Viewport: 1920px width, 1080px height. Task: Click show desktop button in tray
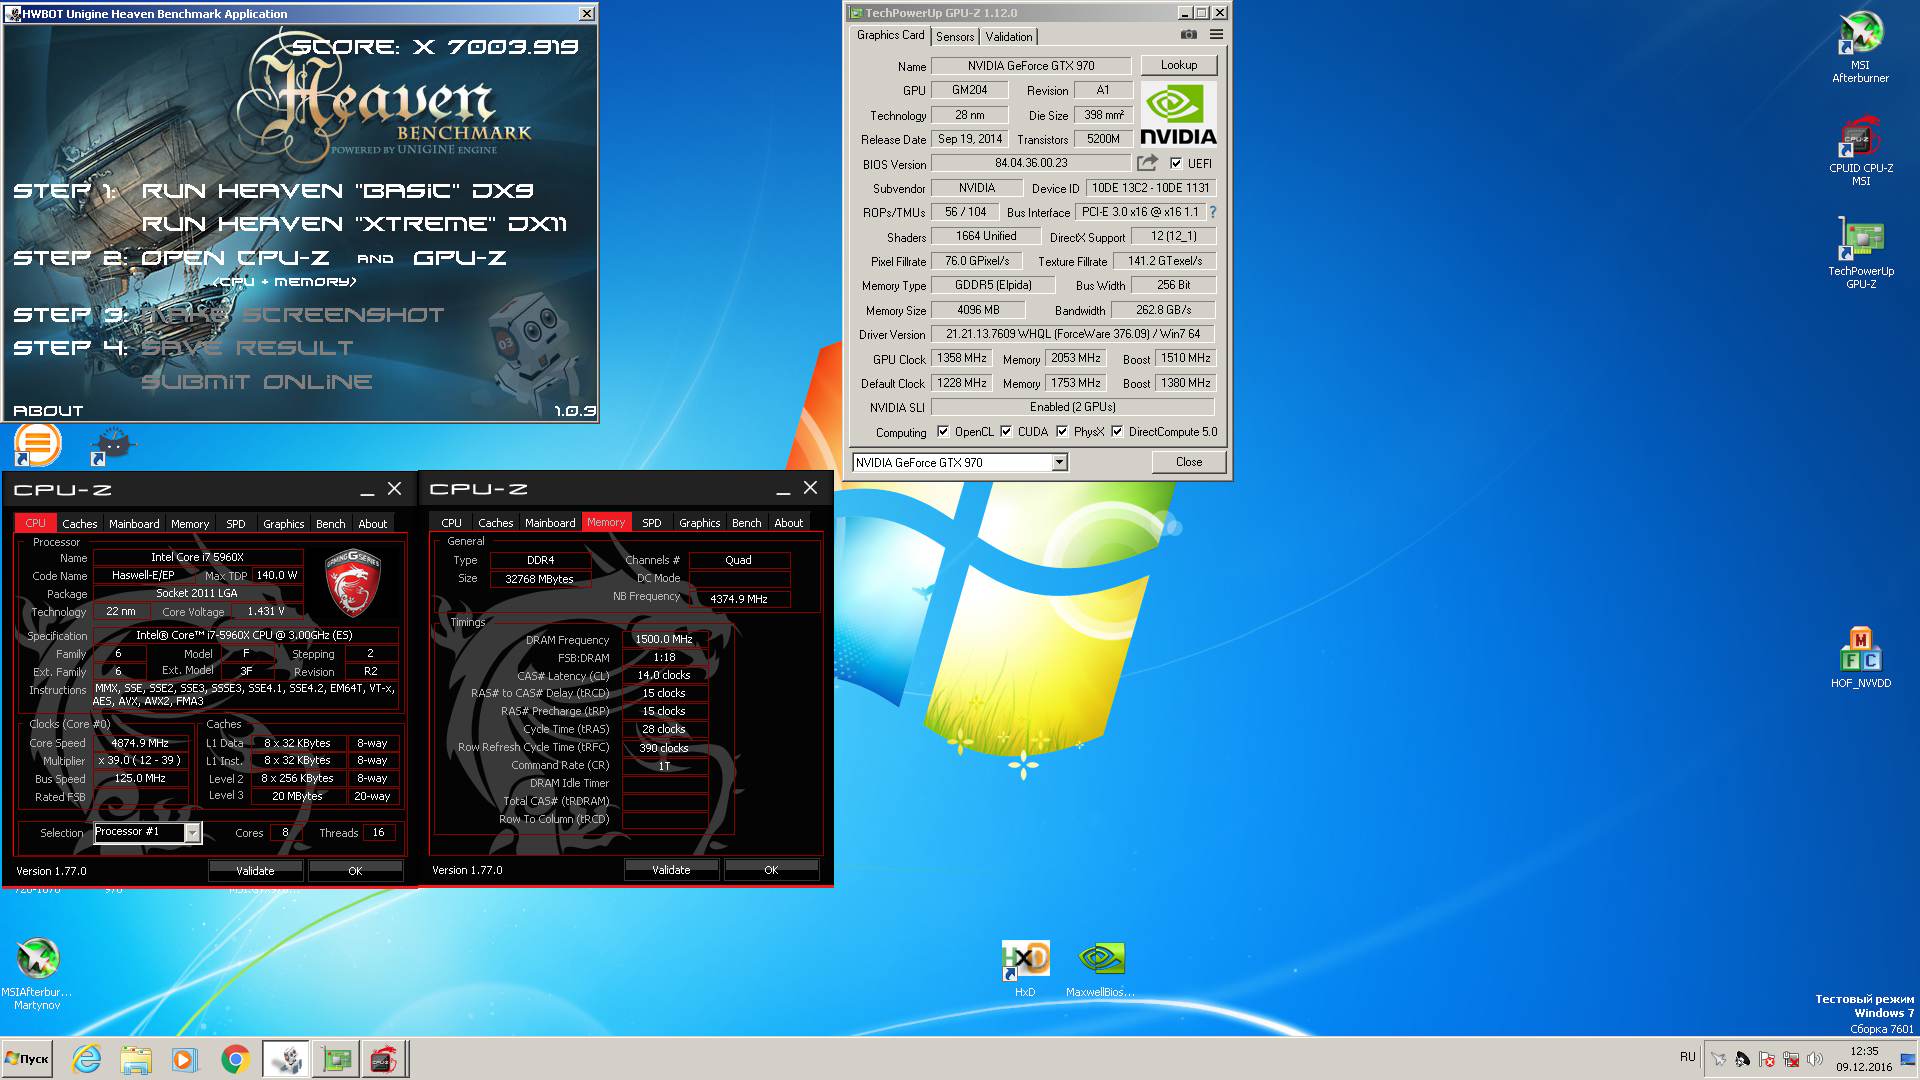[x=1908, y=1059]
